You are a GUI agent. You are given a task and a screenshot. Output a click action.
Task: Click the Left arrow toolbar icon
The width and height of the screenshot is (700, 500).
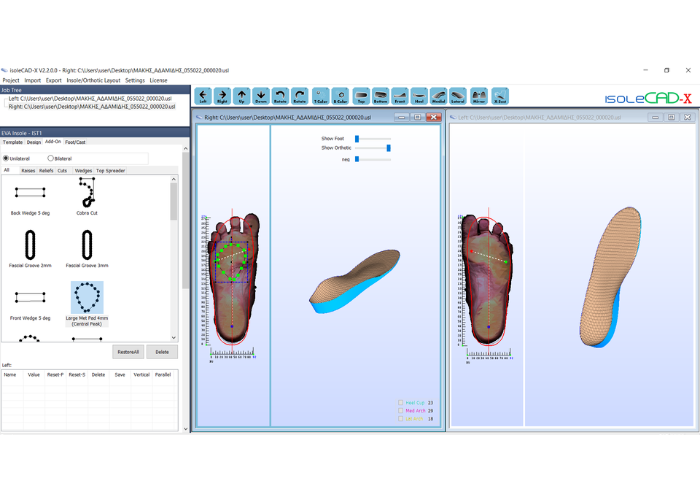tap(203, 96)
